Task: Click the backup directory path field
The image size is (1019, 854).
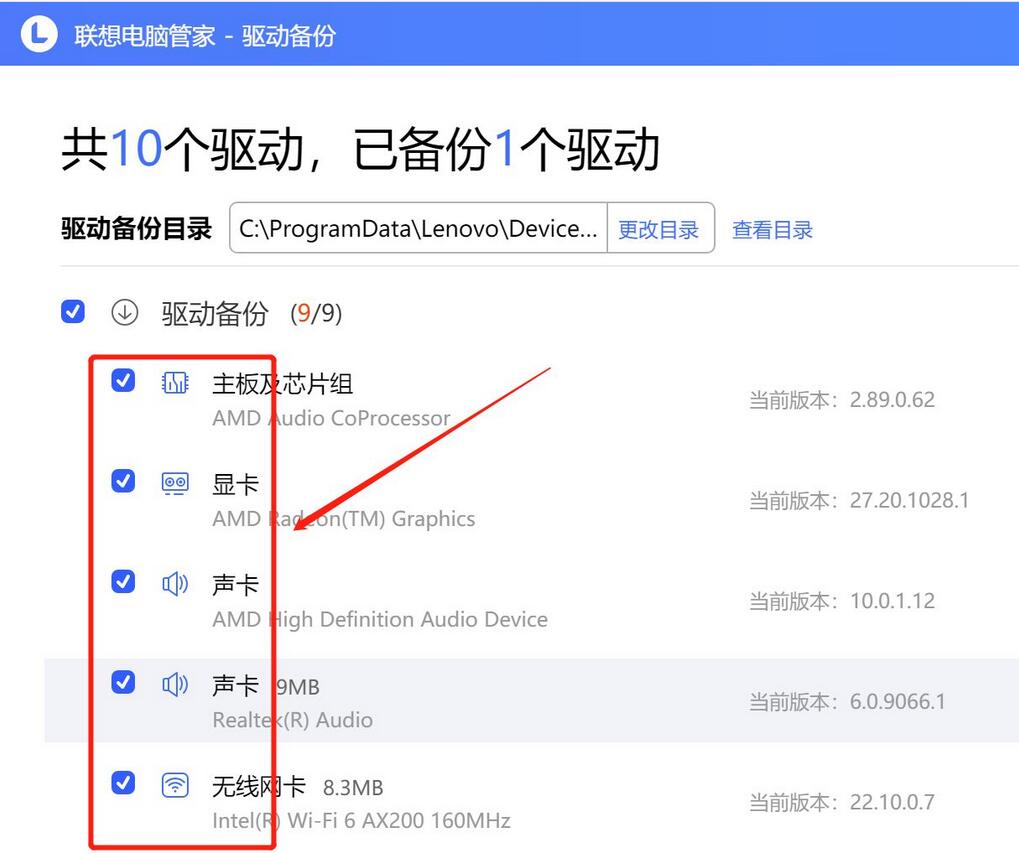Action: coord(419,228)
